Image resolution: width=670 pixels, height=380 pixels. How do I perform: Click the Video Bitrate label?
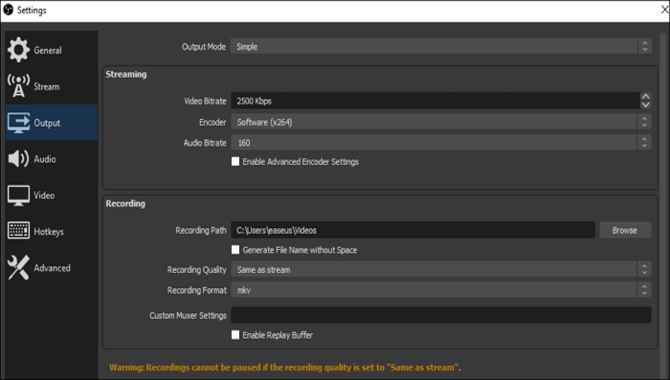click(205, 101)
